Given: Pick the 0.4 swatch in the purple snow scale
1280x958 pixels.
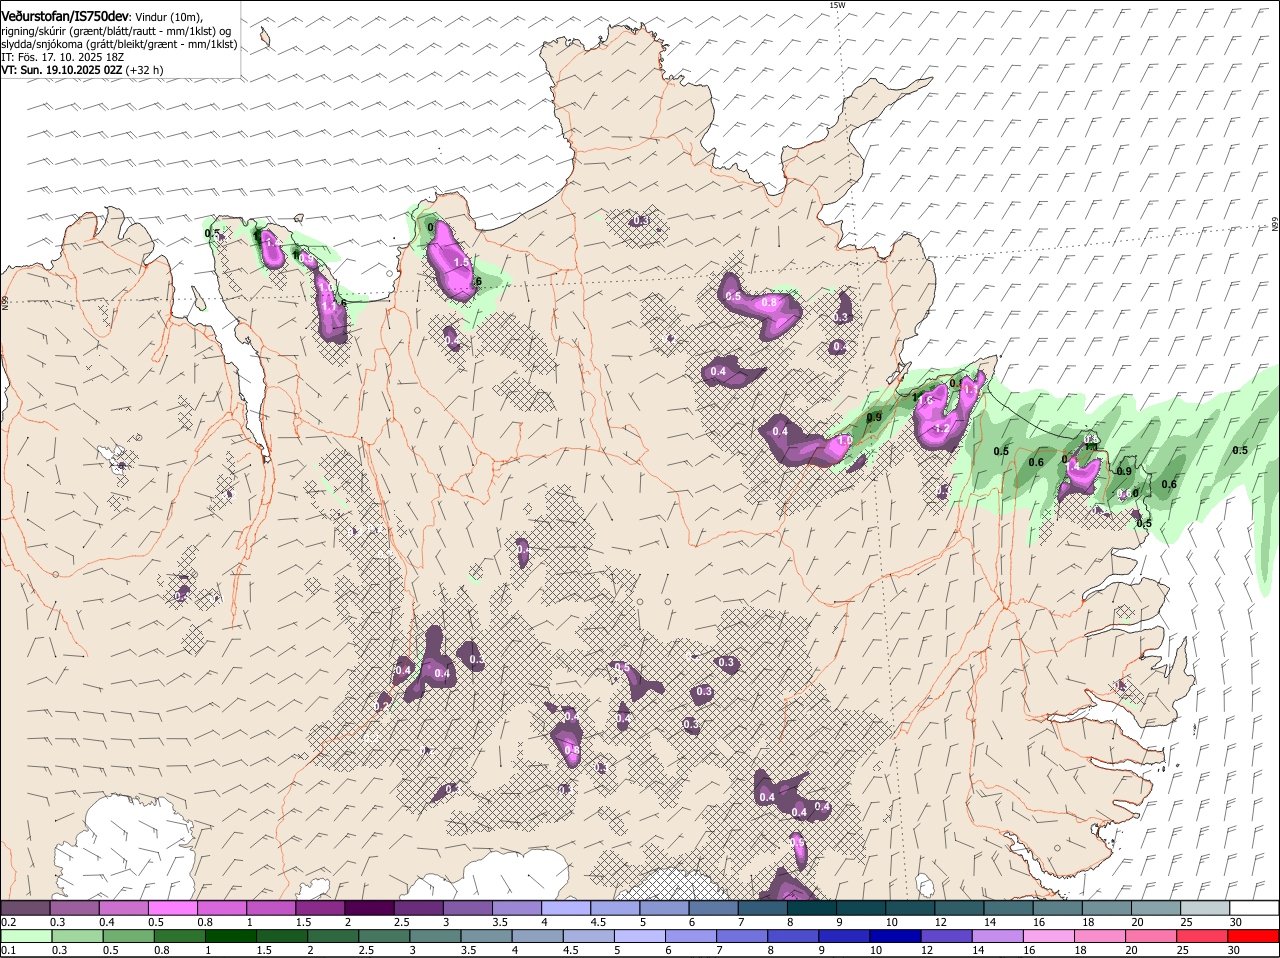Looking at the screenshot, I should (123, 907).
